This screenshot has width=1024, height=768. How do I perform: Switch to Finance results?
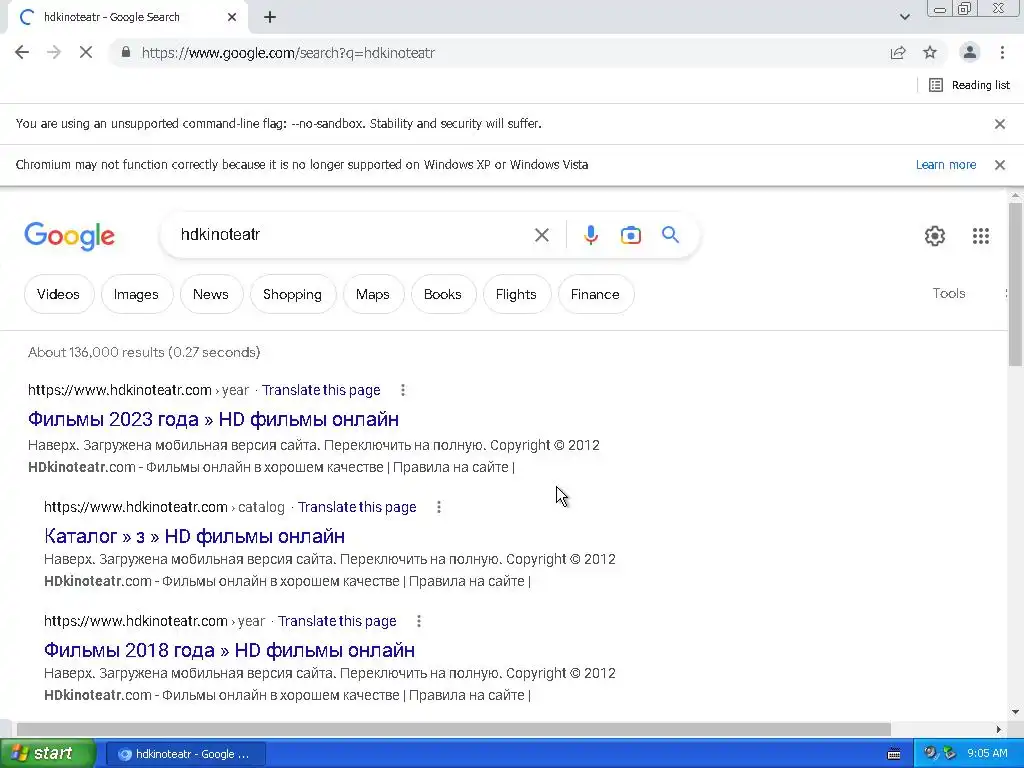tap(595, 294)
